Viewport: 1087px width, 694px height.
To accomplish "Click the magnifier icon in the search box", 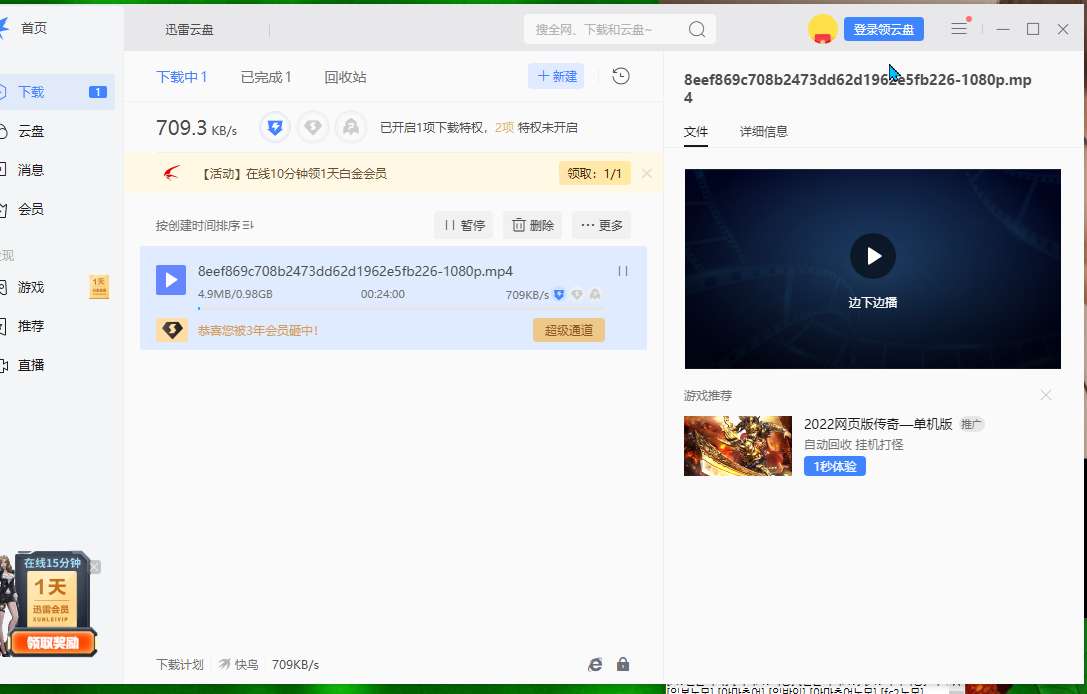I will point(697,29).
